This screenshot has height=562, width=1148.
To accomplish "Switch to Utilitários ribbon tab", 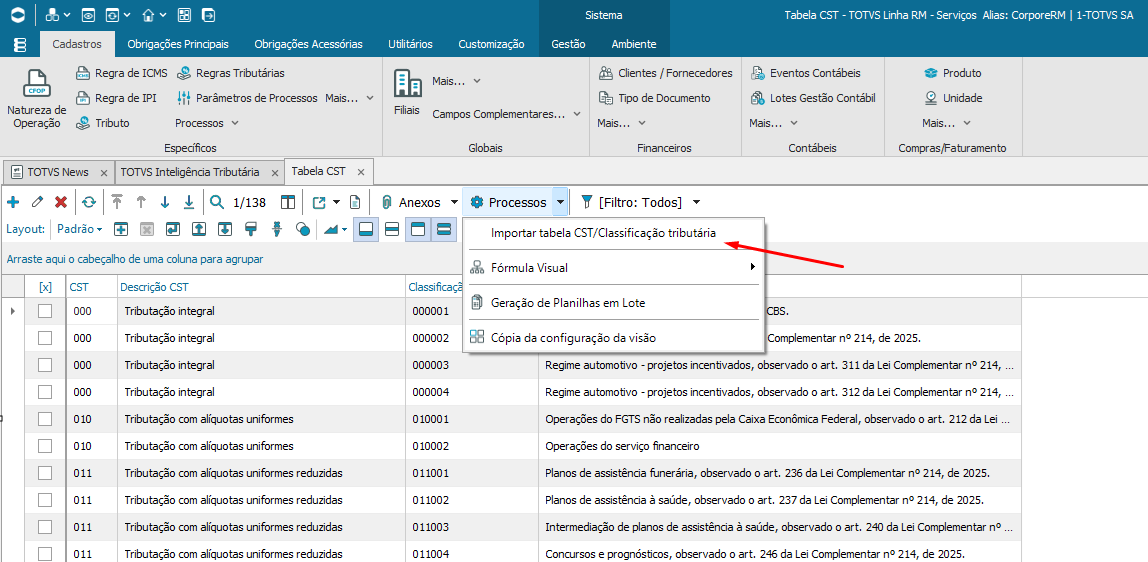I will [x=410, y=44].
